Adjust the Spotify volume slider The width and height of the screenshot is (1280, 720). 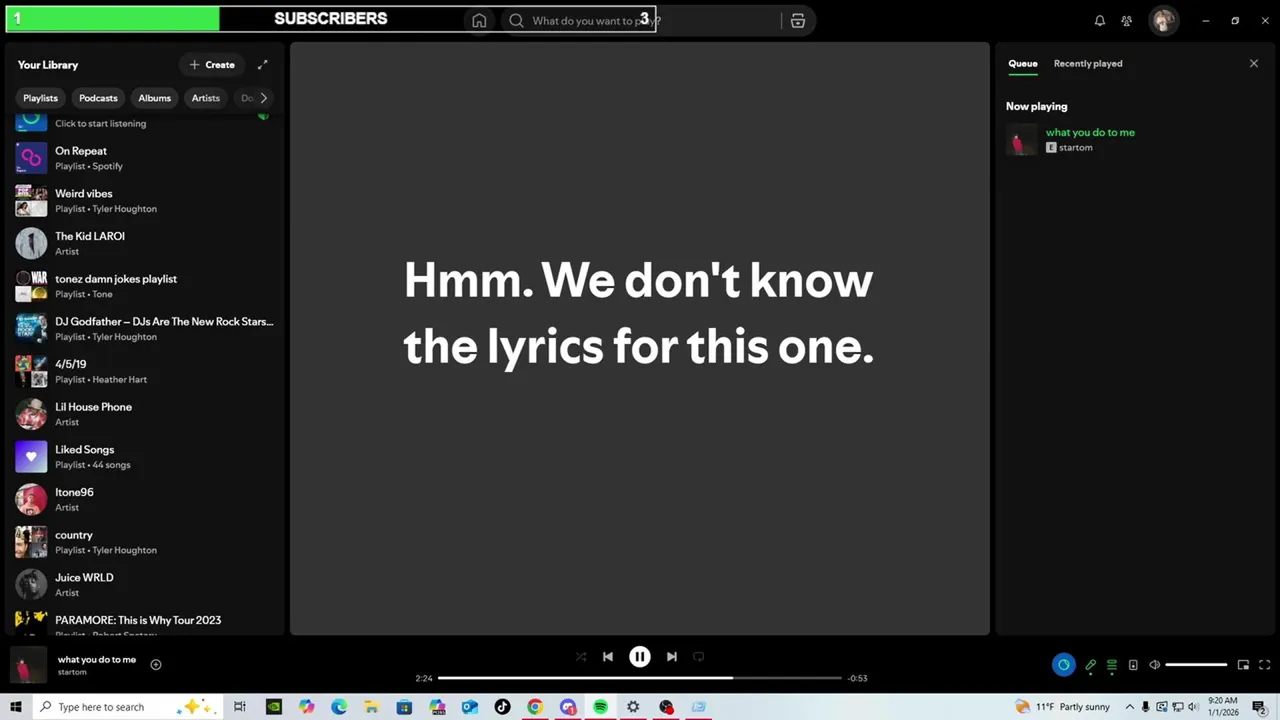pos(1196,665)
